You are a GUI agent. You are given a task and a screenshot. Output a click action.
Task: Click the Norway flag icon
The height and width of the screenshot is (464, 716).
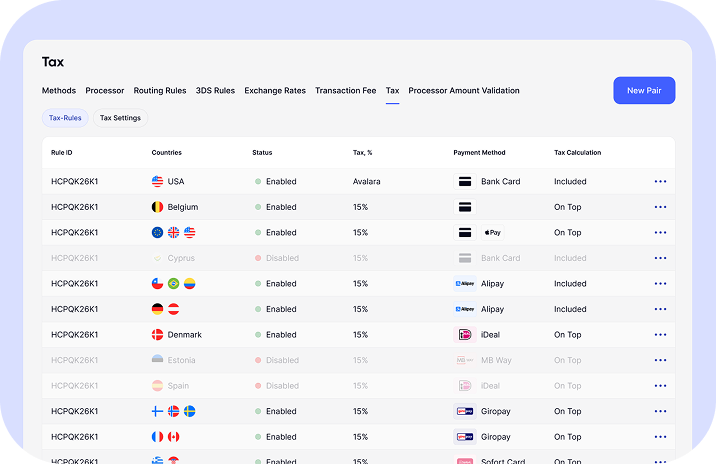(x=174, y=411)
